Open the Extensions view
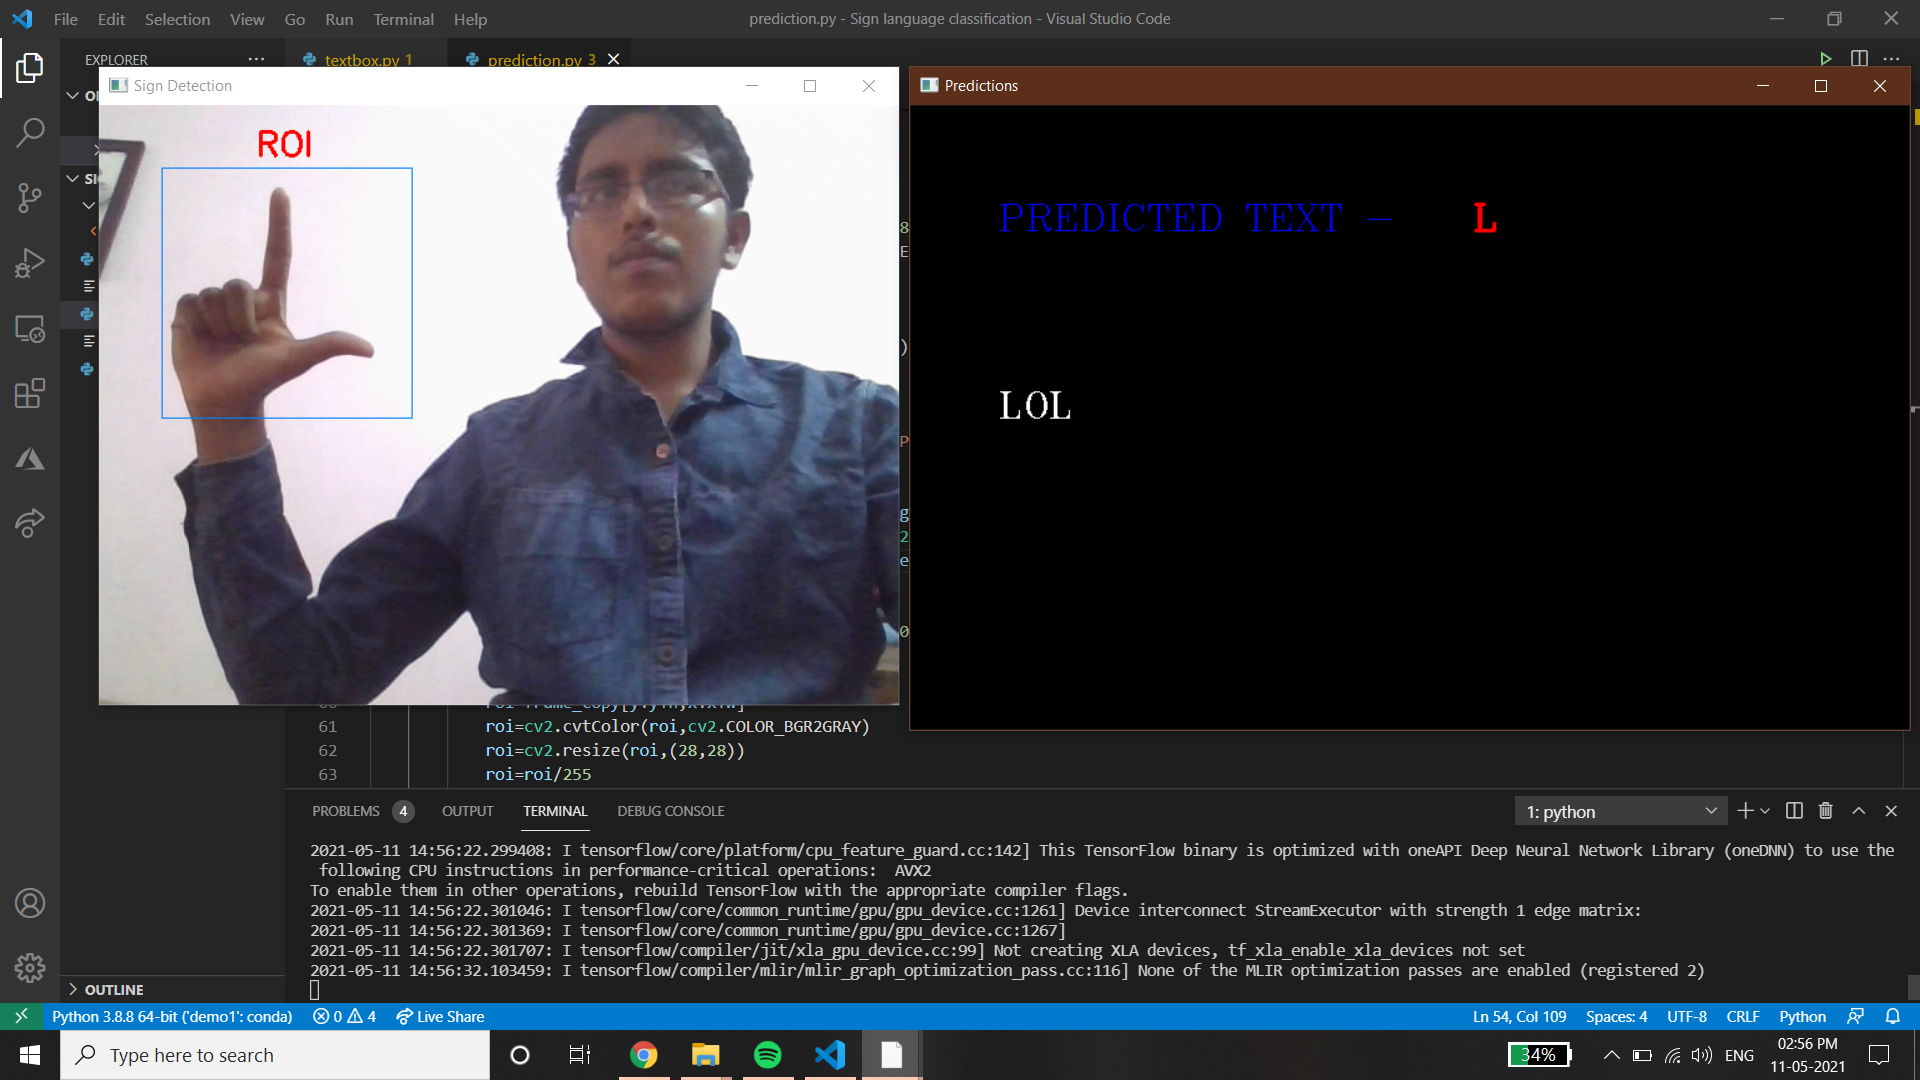 [30, 393]
